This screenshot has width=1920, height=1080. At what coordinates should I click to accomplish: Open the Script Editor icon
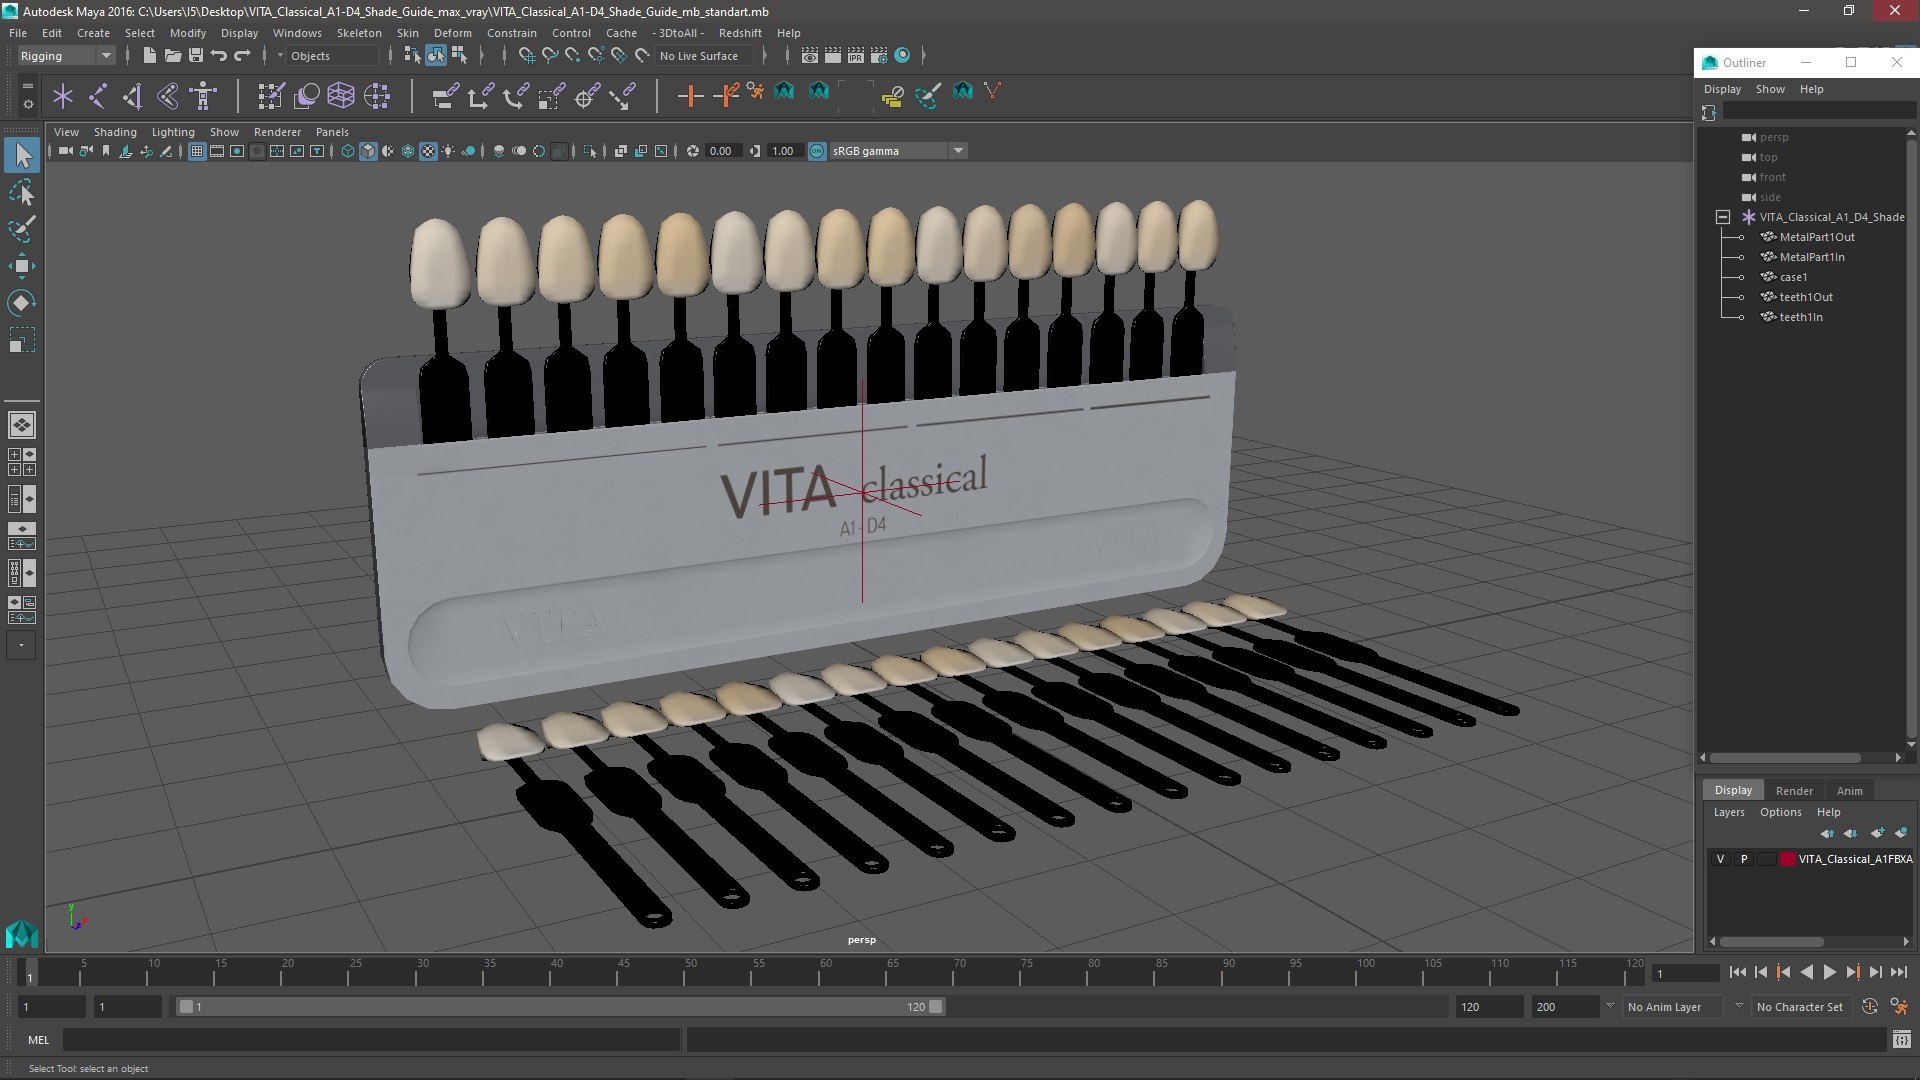[1901, 1040]
